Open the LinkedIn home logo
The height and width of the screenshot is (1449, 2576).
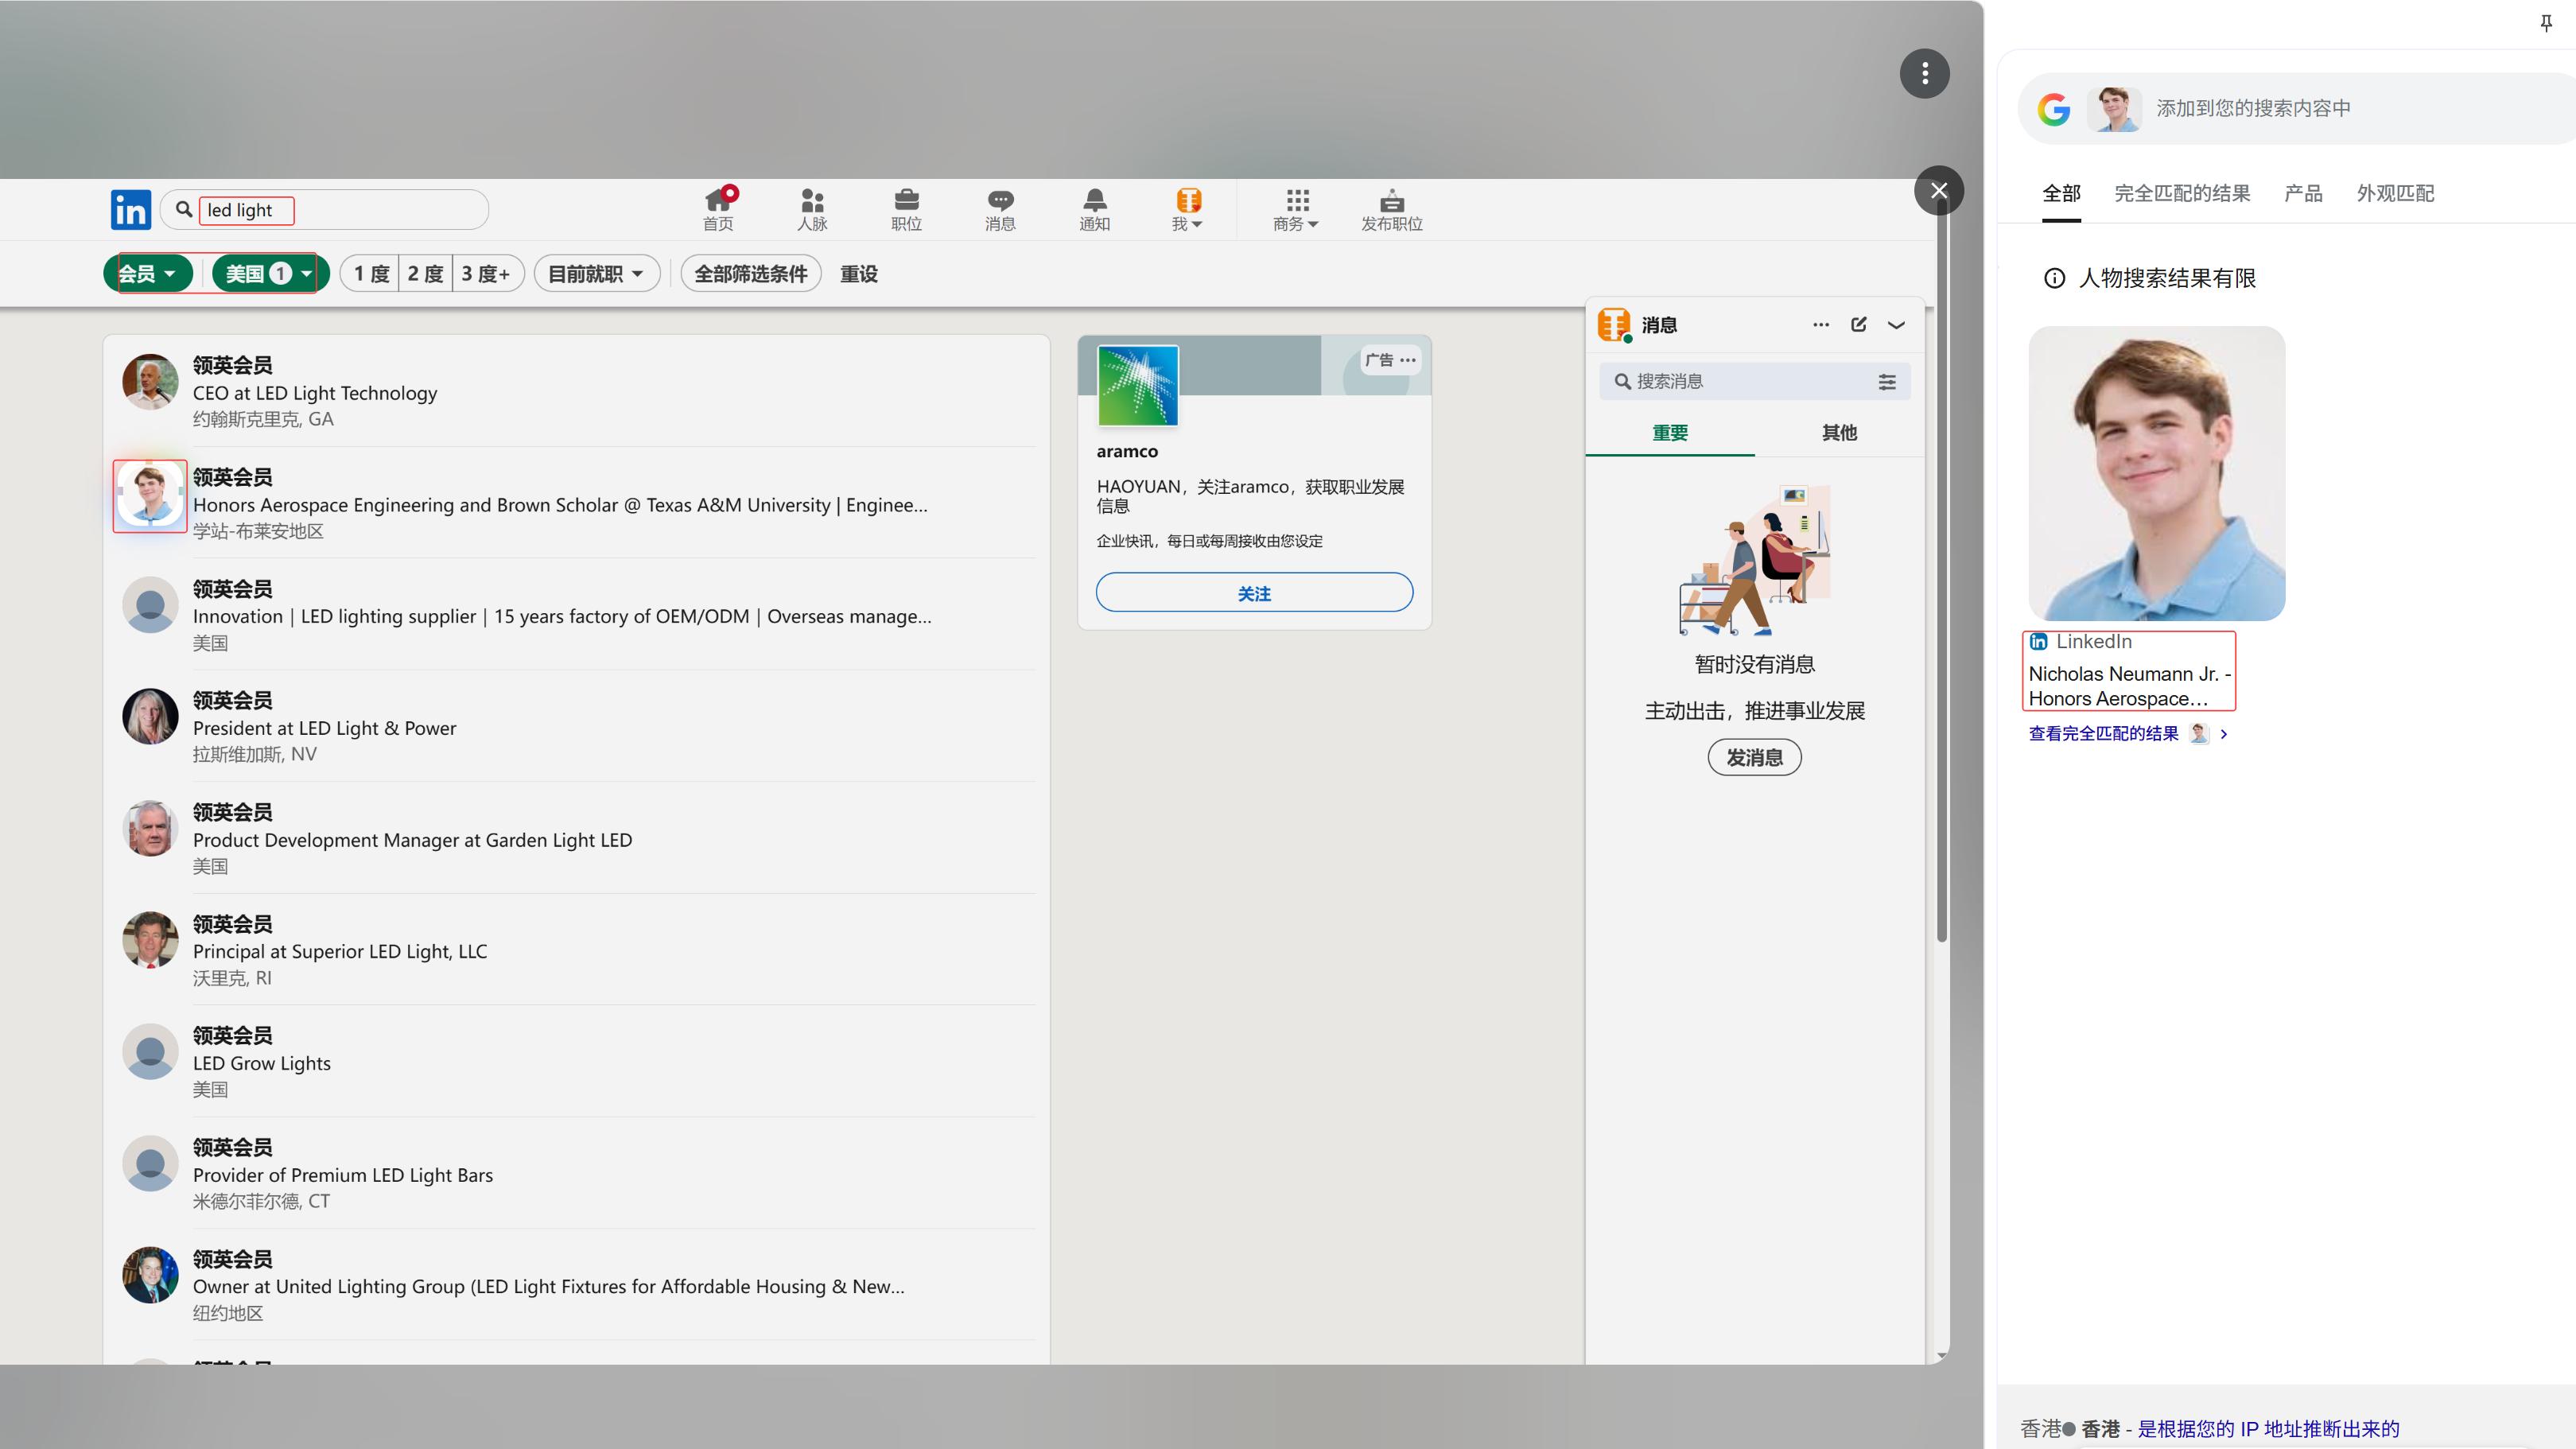point(130,210)
